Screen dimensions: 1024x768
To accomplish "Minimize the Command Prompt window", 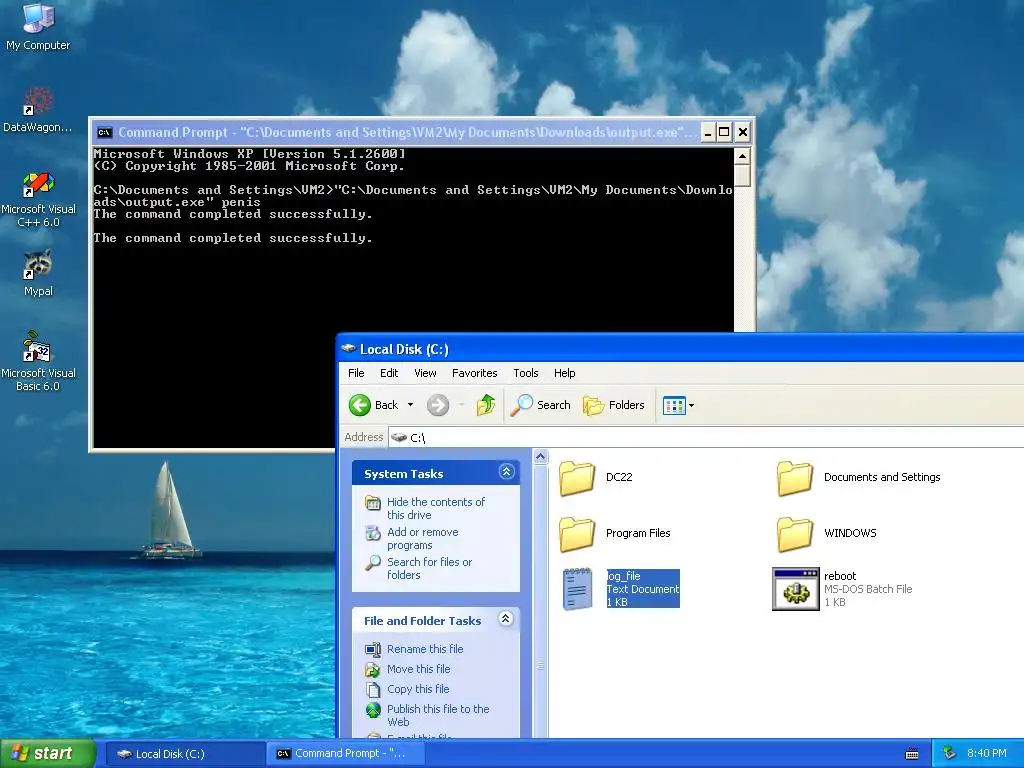I will [708, 133].
